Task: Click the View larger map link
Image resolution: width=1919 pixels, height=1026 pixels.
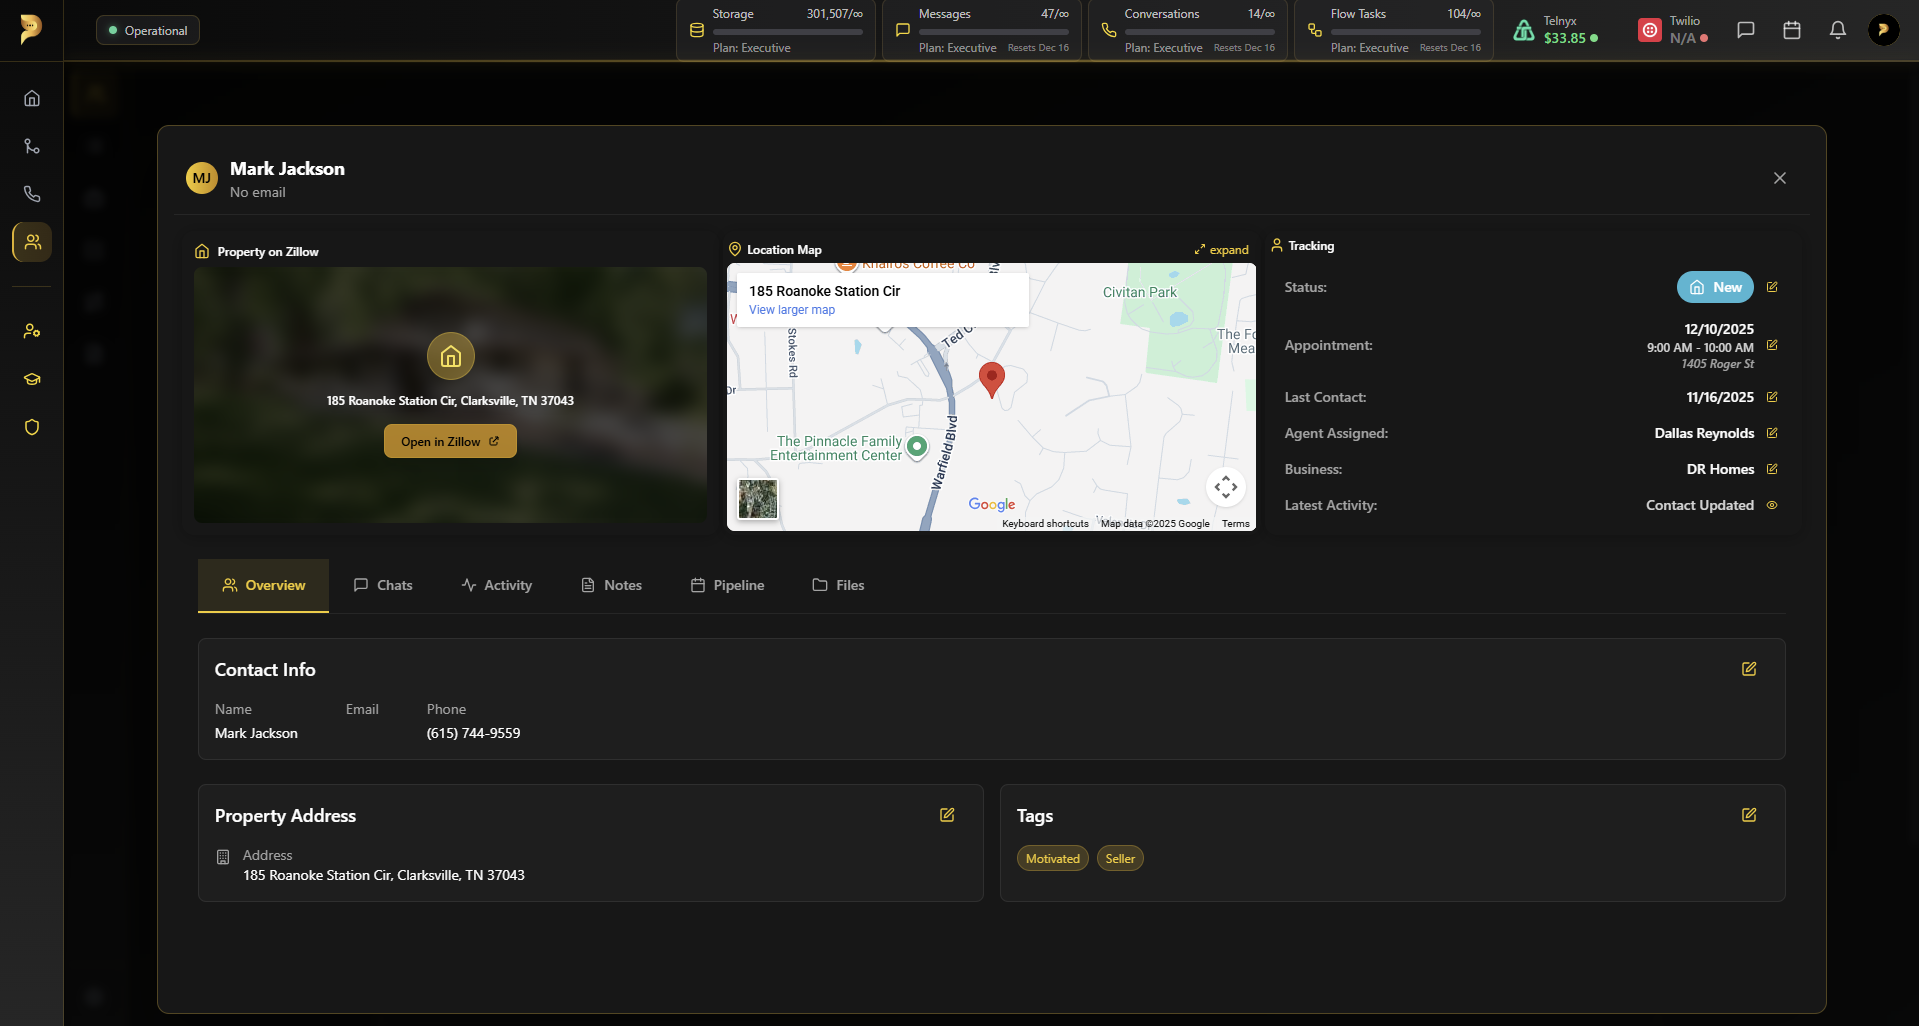Action: pyautogui.click(x=792, y=310)
